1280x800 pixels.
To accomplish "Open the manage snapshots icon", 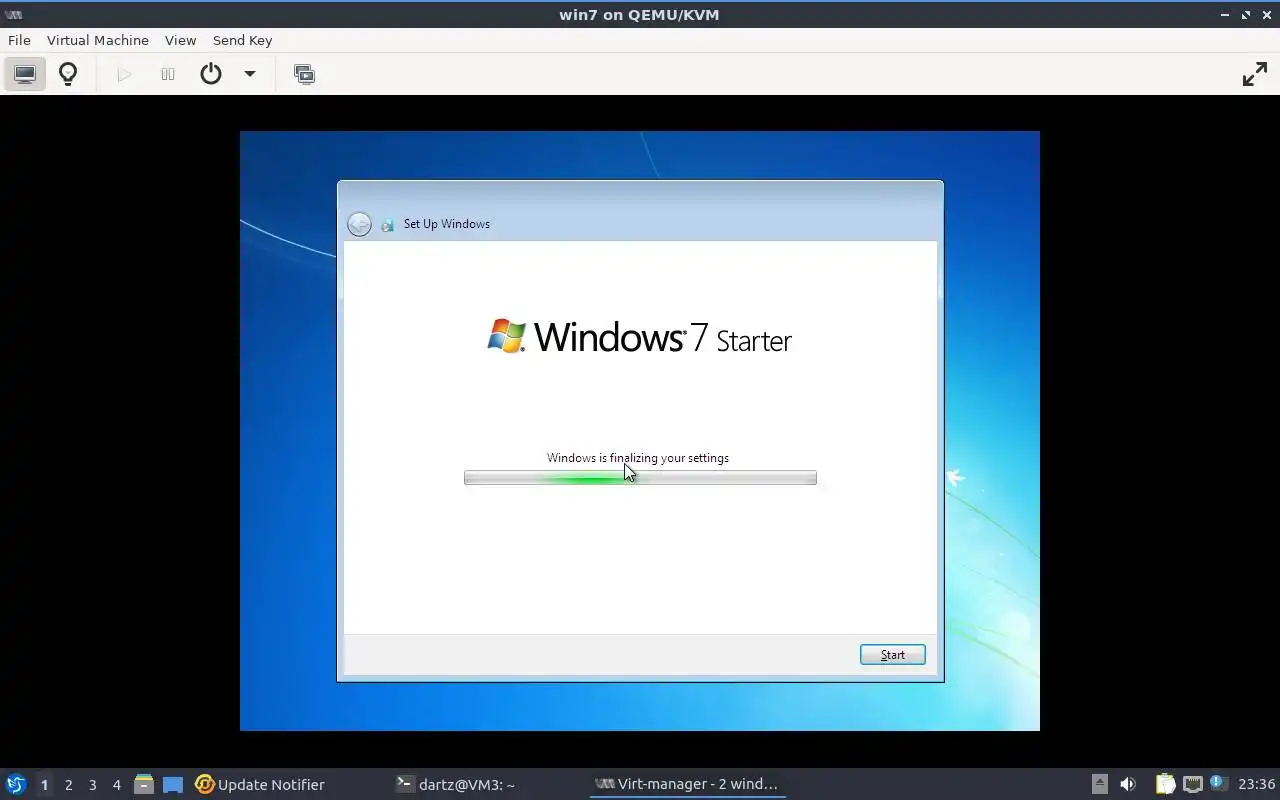I will click(x=304, y=74).
